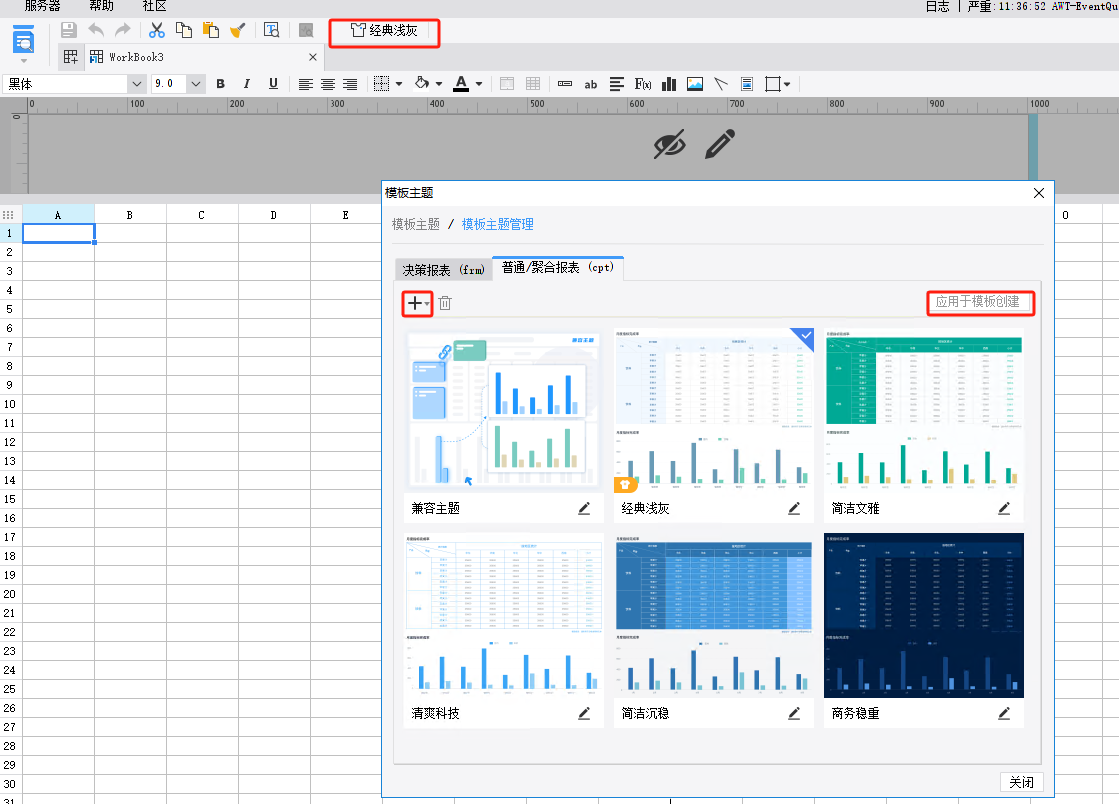
Task: Expand the font color dropdown arrow
Action: (479, 84)
